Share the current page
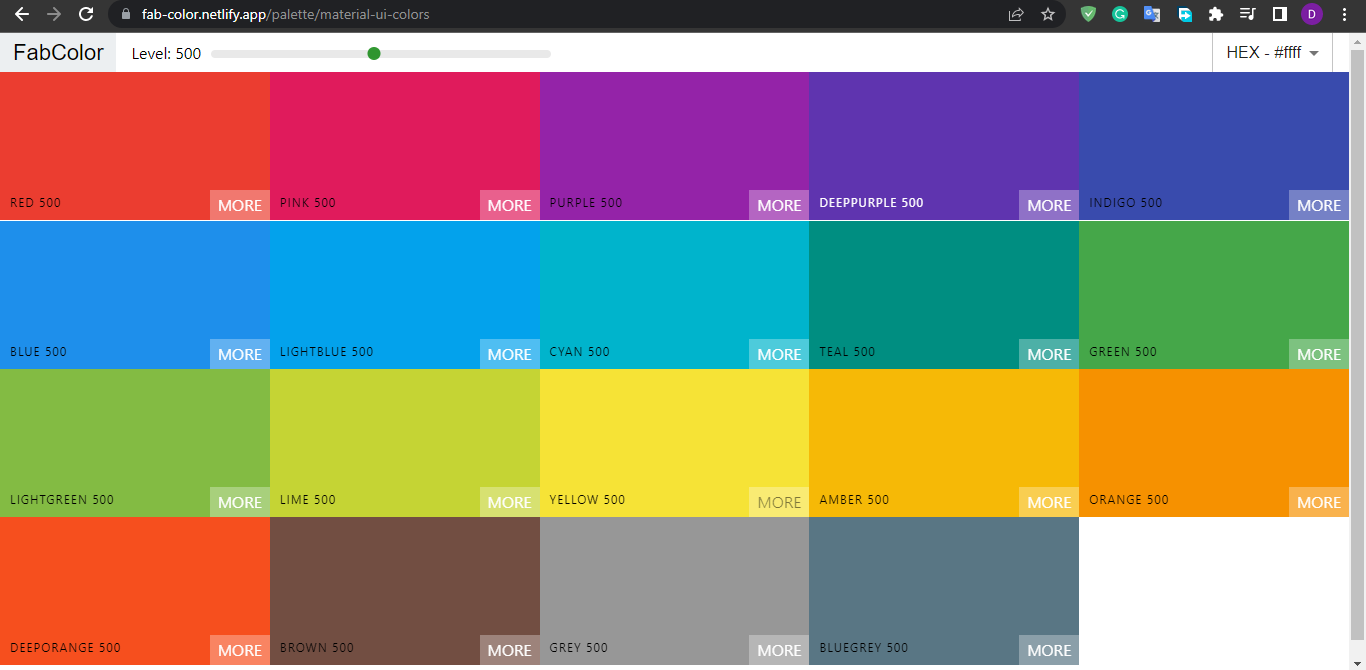The width and height of the screenshot is (1366, 670). coord(1016,14)
